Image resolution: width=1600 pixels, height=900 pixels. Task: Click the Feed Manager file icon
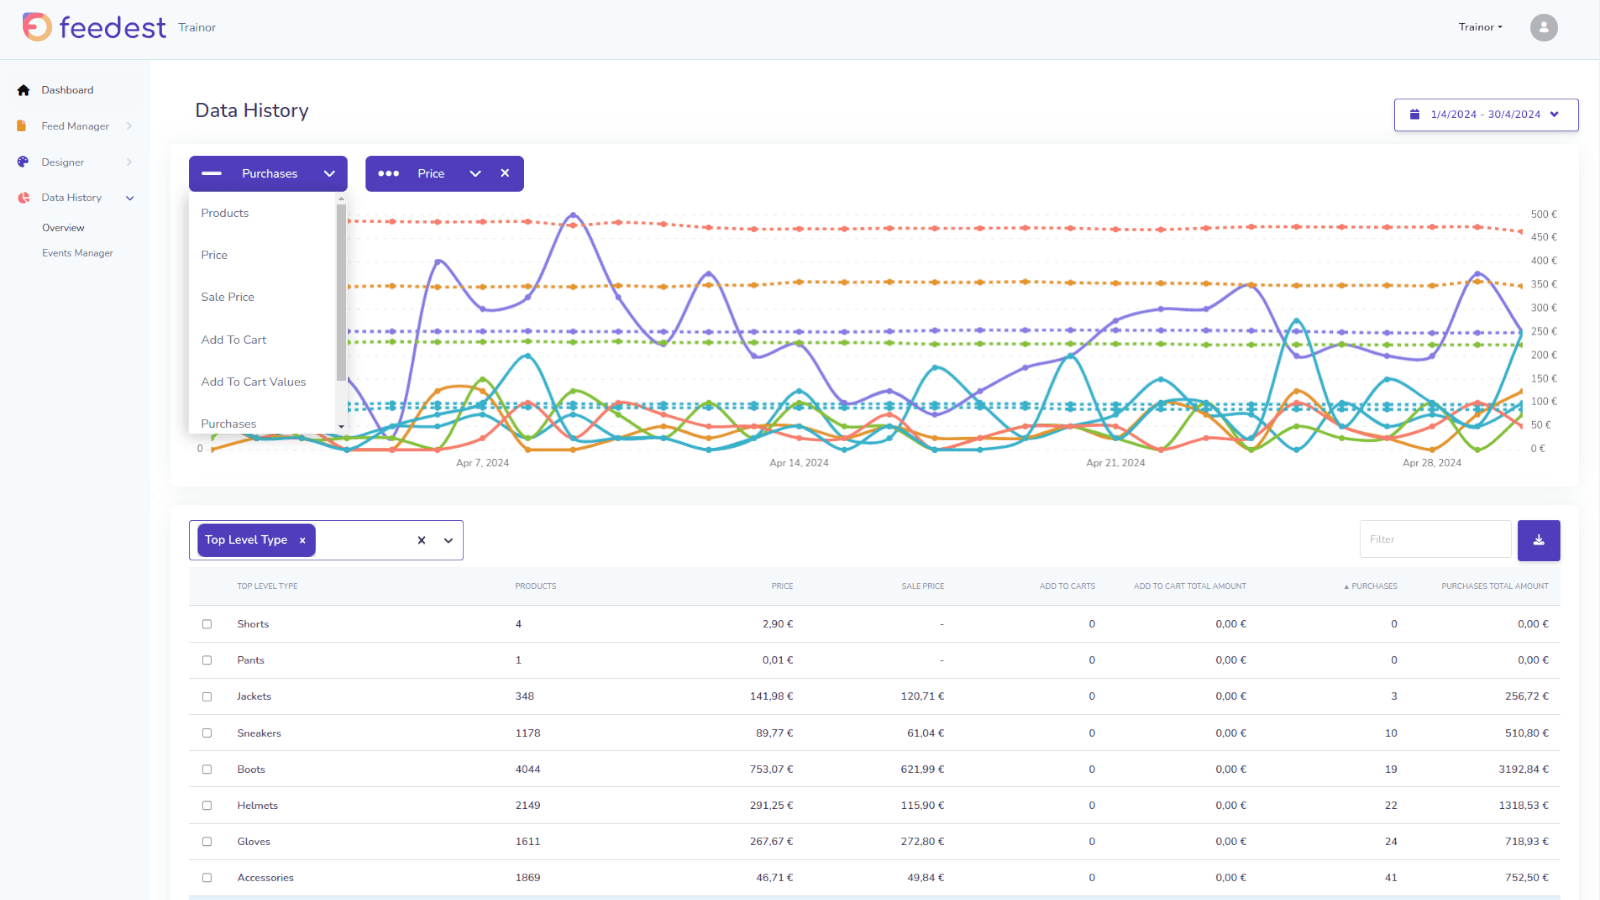[x=21, y=126]
